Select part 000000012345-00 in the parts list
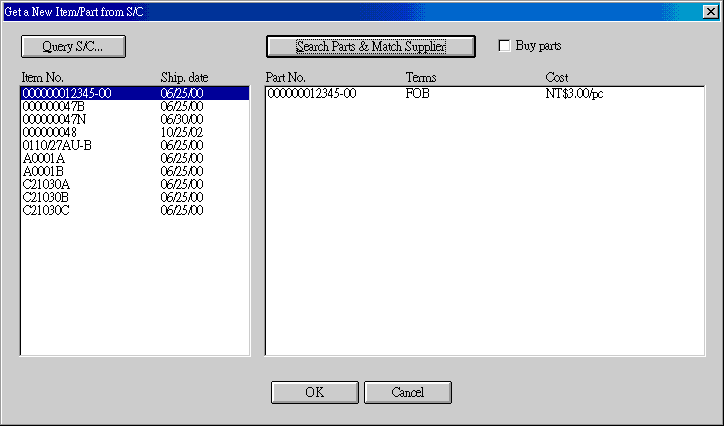The width and height of the screenshot is (724, 426). 311,94
